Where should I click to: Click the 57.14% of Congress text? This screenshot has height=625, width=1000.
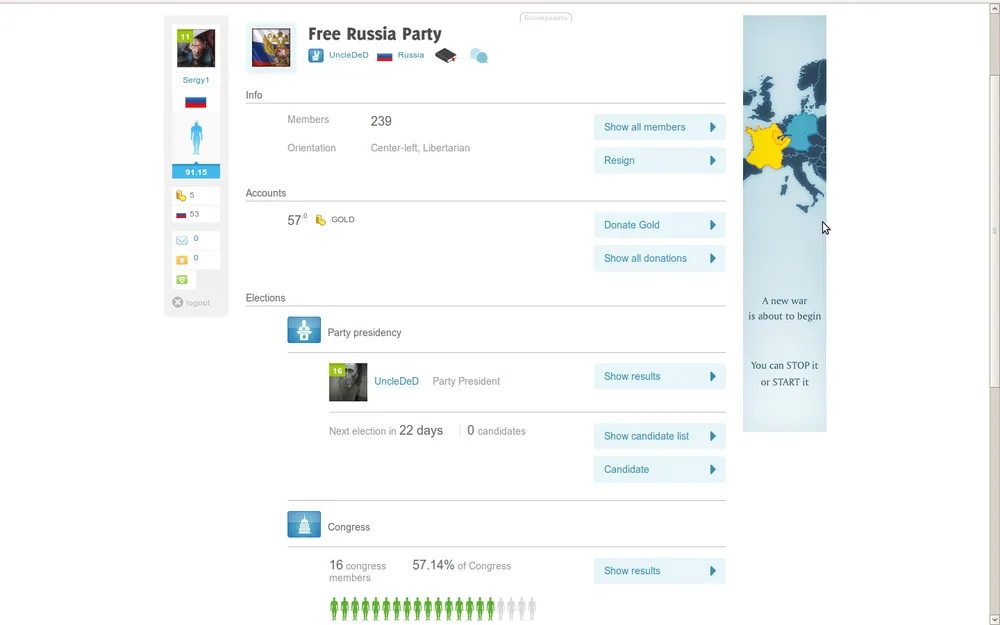pyautogui.click(x=462, y=565)
